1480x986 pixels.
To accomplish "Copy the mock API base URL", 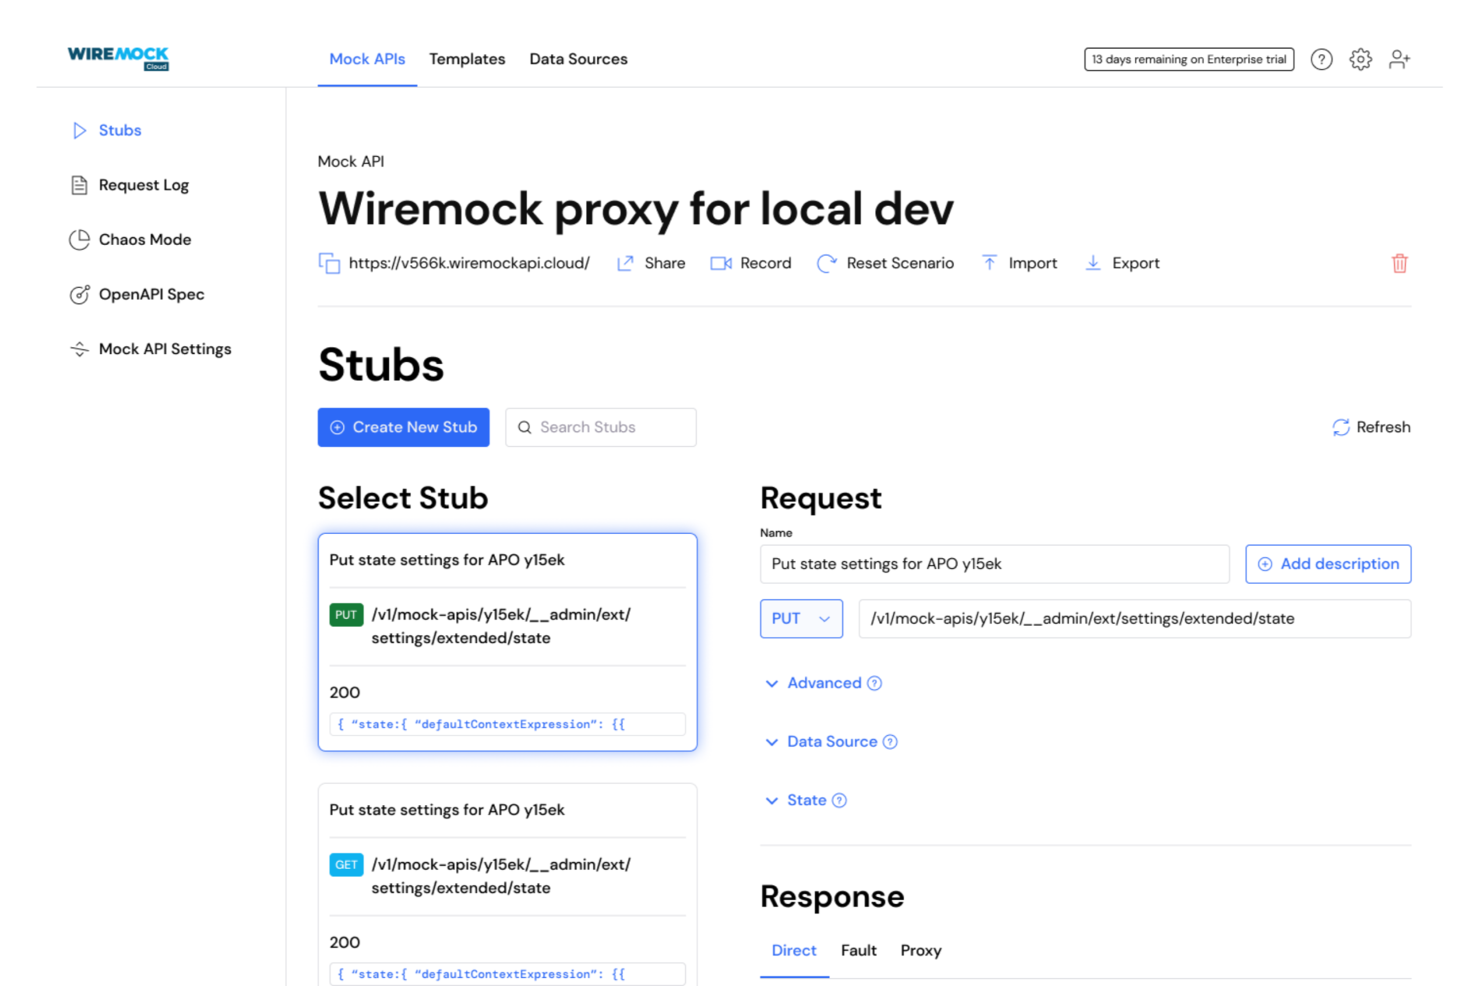I will [x=330, y=262].
